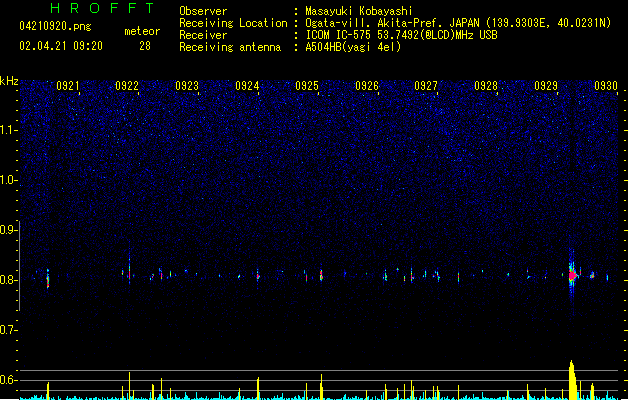Select the file name 04210920.png
The width and height of the screenshot is (629, 400).
point(55,26)
